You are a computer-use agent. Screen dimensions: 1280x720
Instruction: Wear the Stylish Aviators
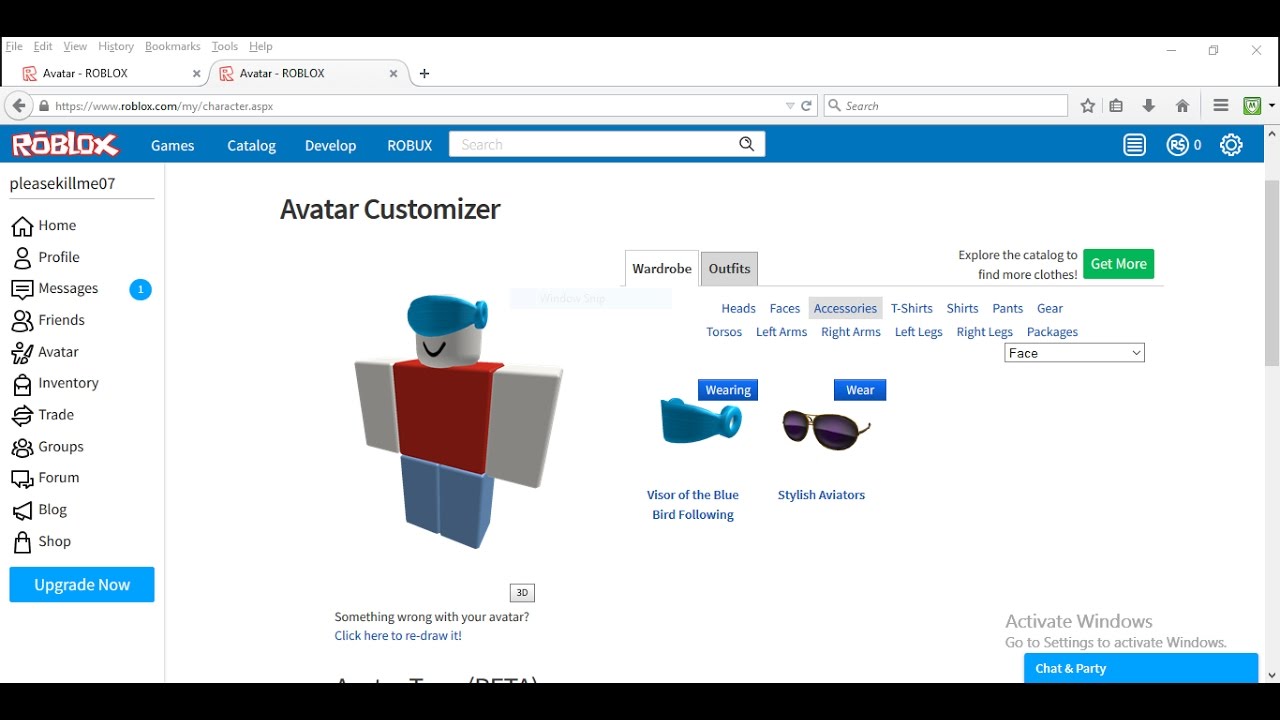[860, 390]
